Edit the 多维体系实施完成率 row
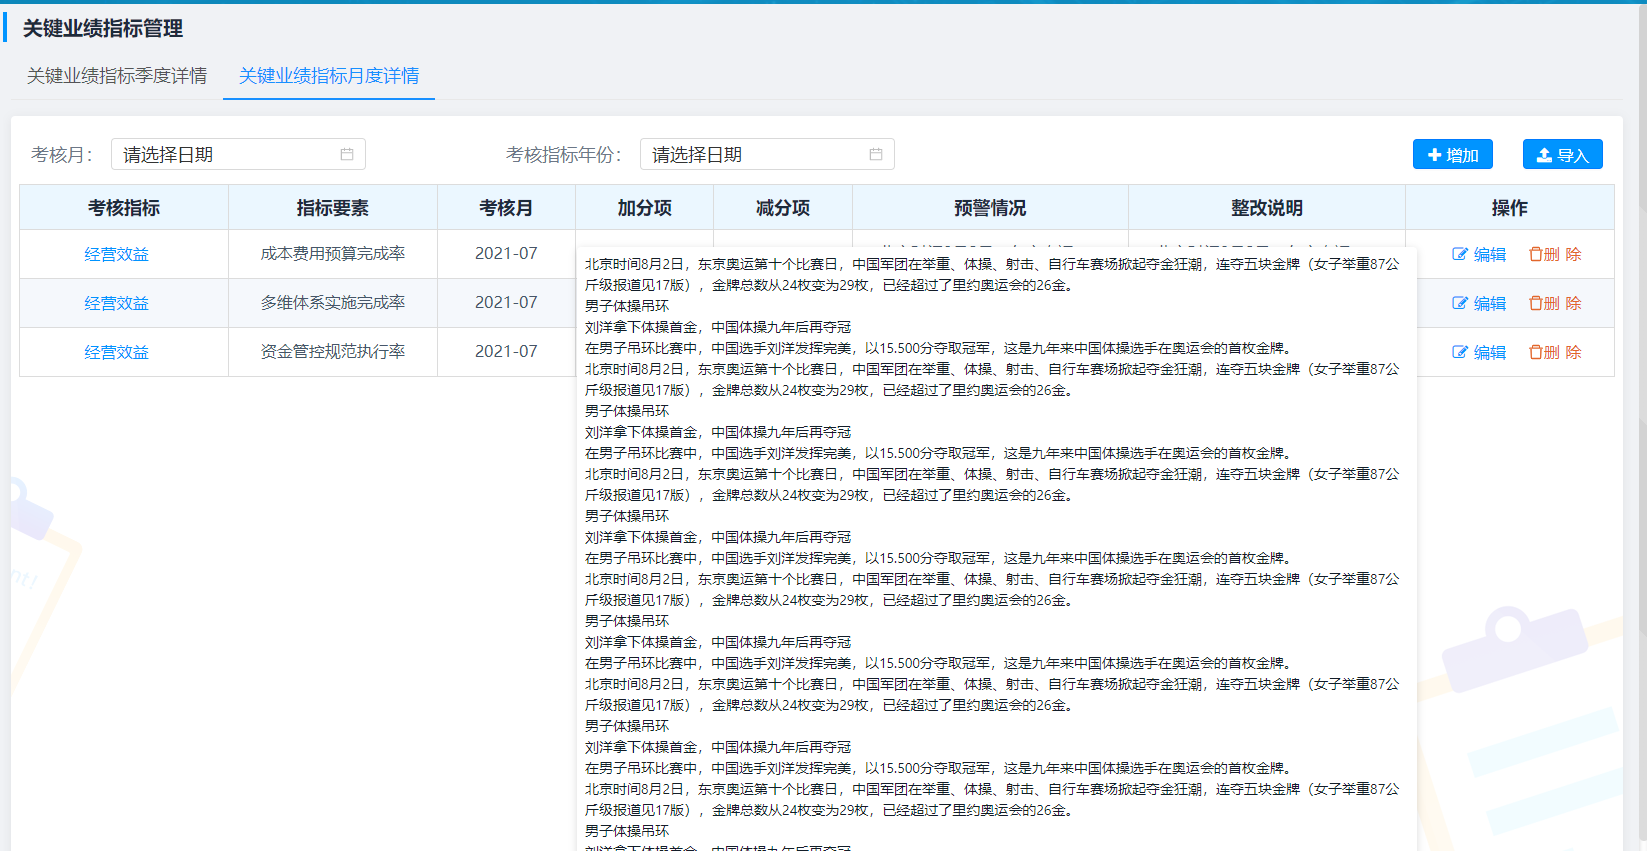Viewport: 1647px width, 851px height. (x=1479, y=303)
